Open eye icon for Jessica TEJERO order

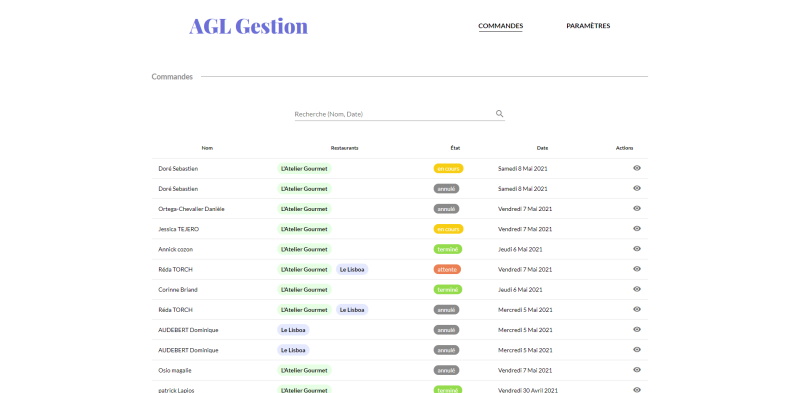pos(637,228)
